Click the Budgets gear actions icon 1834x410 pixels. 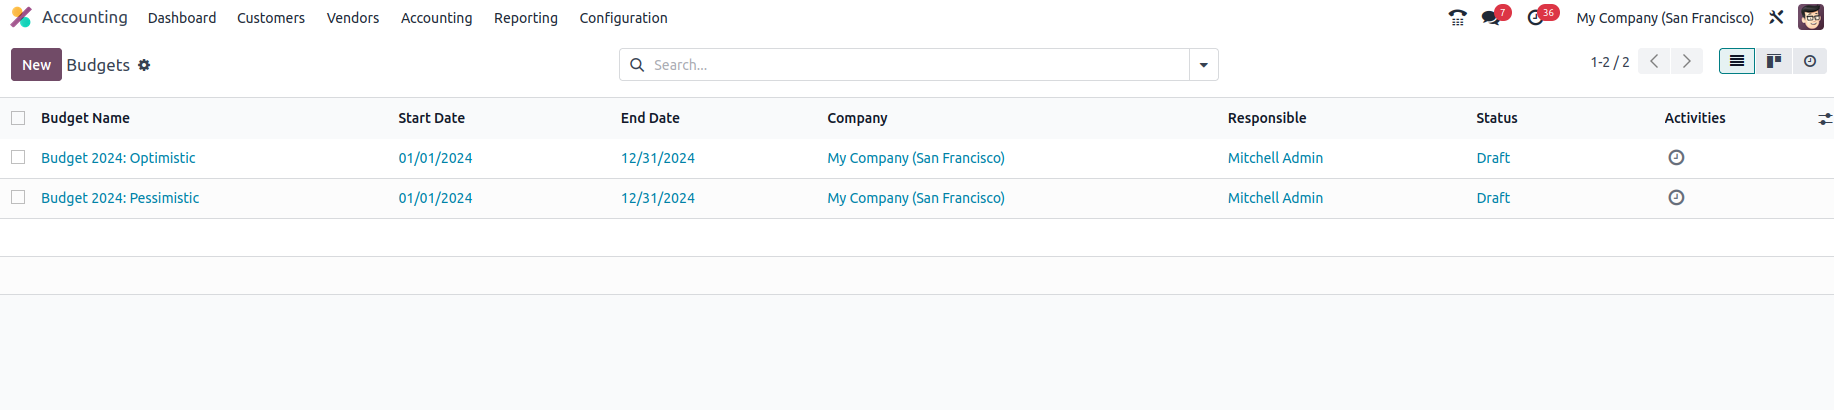coord(144,65)
